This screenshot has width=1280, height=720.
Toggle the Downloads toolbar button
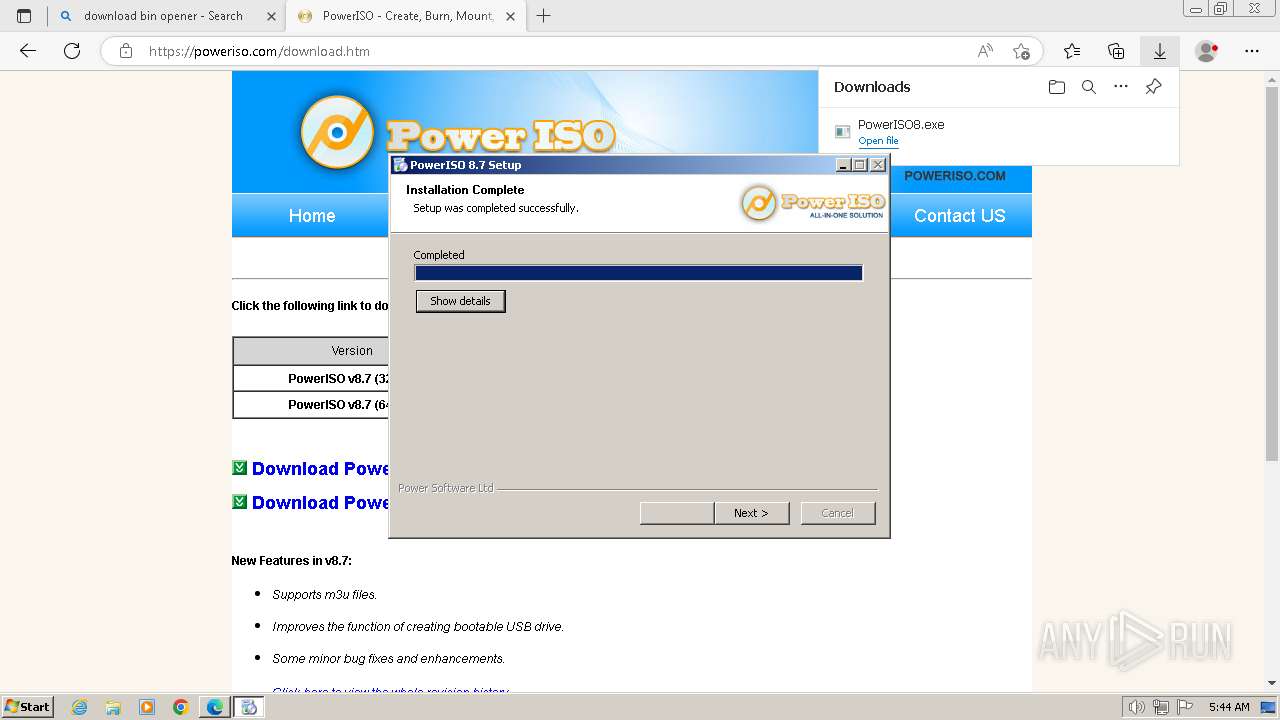point(1160,51)
